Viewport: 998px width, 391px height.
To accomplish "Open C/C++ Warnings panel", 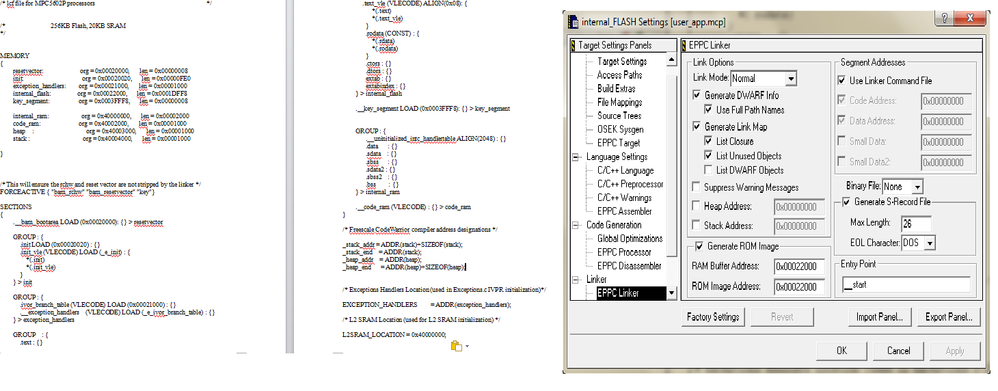I will pyautogui.click(x=624, y=197).
